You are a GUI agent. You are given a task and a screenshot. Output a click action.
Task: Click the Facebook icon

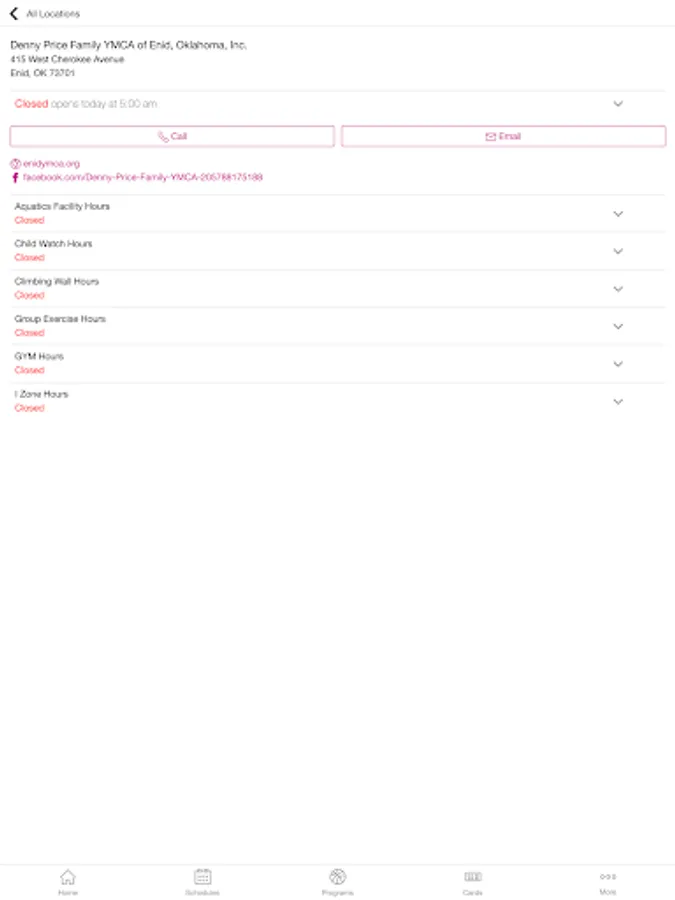(x=15, y=177)
